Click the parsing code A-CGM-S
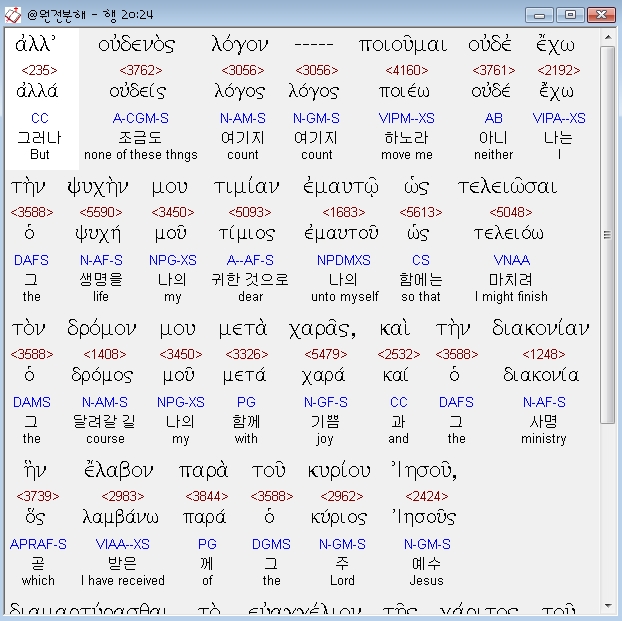This screenshot has width=622, height=621. (x=140, y=118)
